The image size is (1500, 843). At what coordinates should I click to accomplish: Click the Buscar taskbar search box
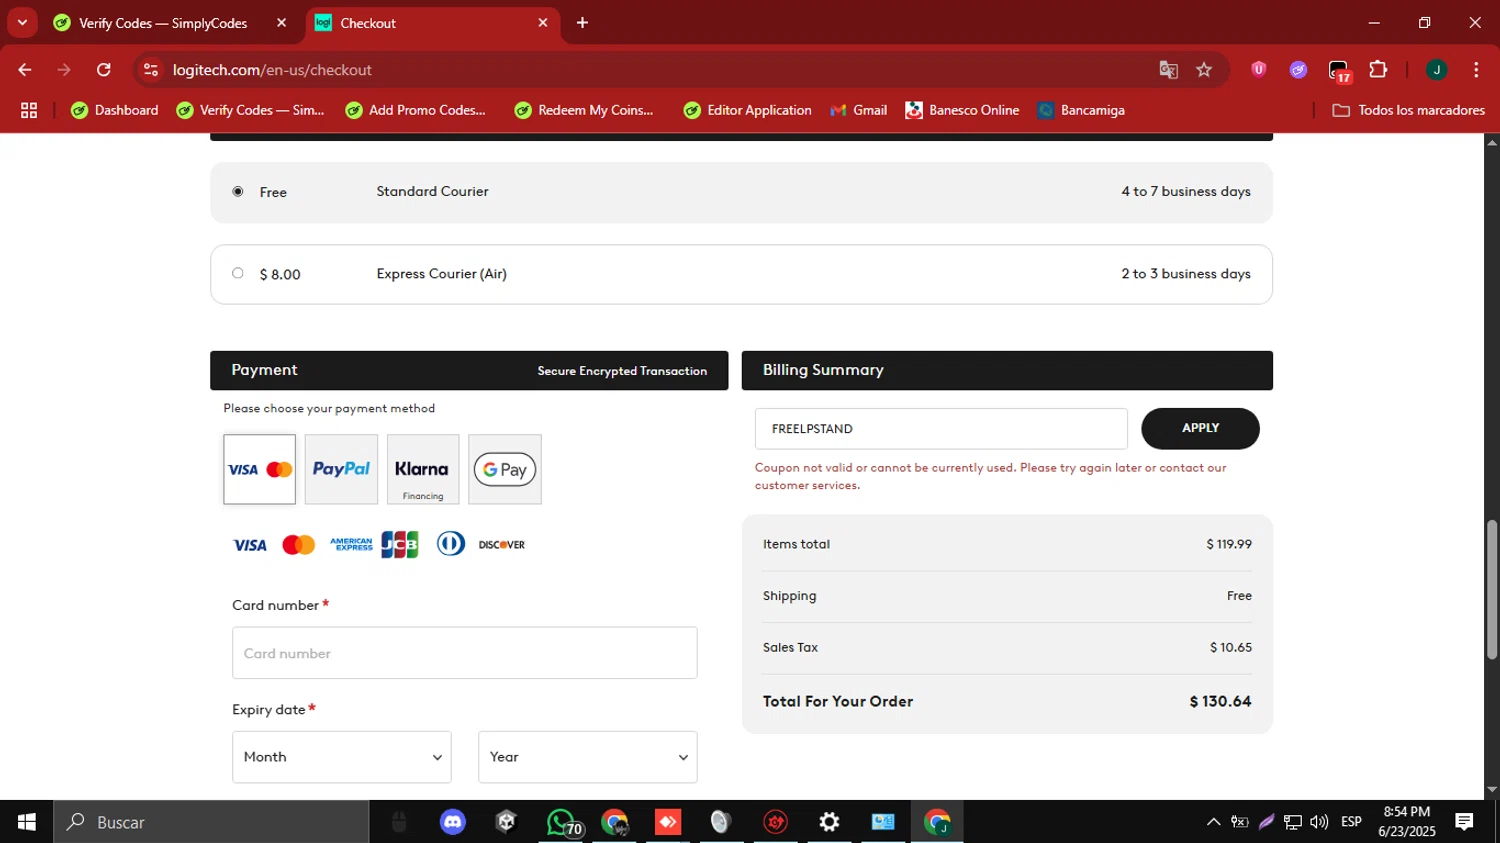[211, 822]
